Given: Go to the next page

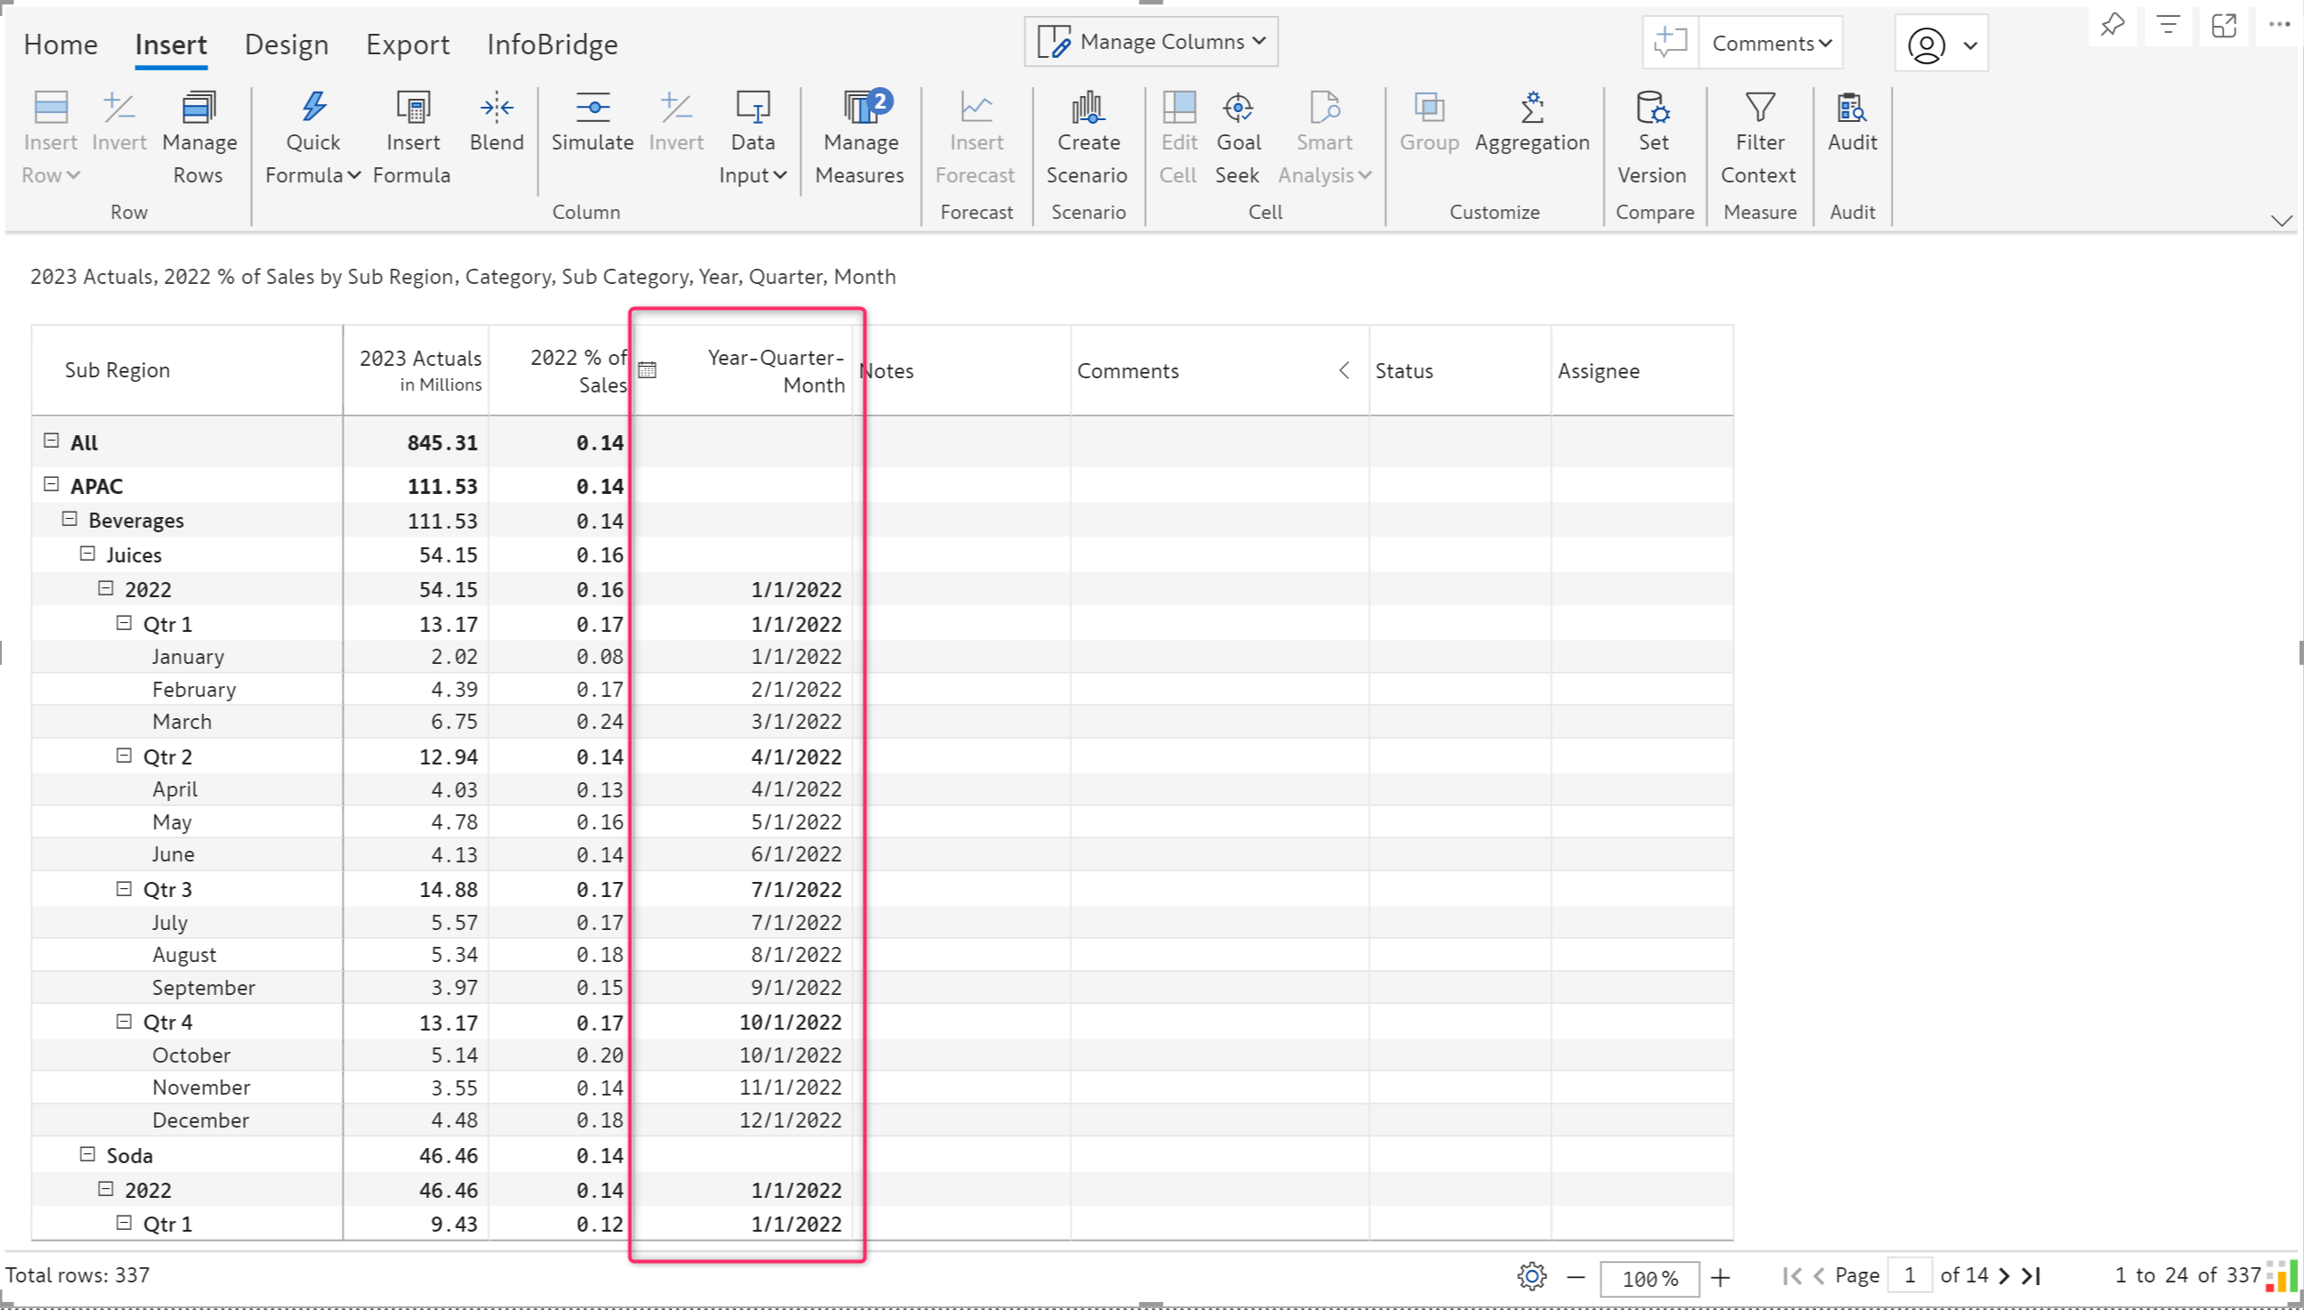Looking at the screenshot, I should [2004, 1276].
